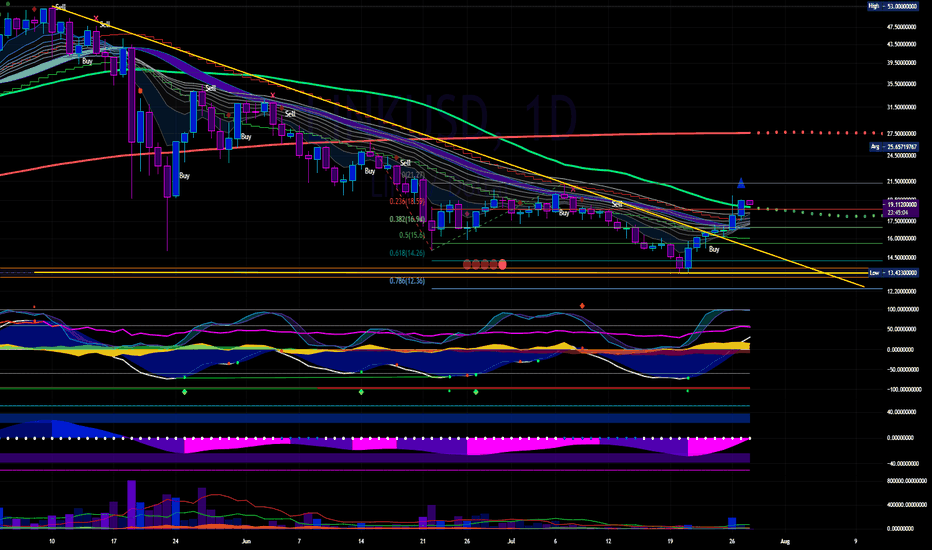
Task: Select the 0.618(14.26) Fibonacci level label
Action: tap(407, 253)
